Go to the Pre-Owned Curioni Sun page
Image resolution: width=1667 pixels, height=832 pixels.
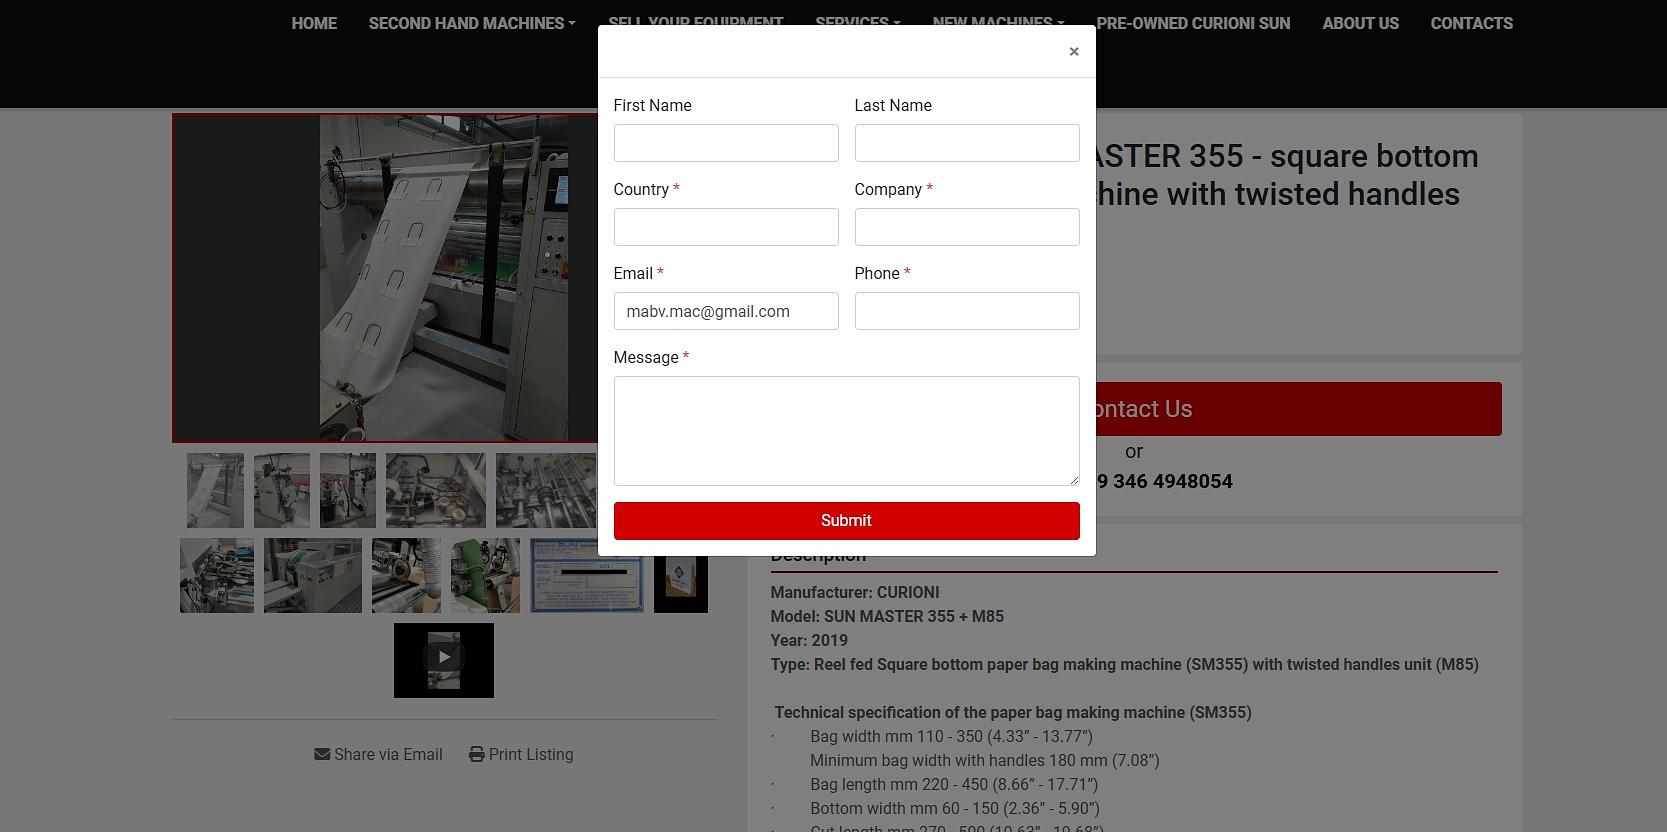point(1193,23)
